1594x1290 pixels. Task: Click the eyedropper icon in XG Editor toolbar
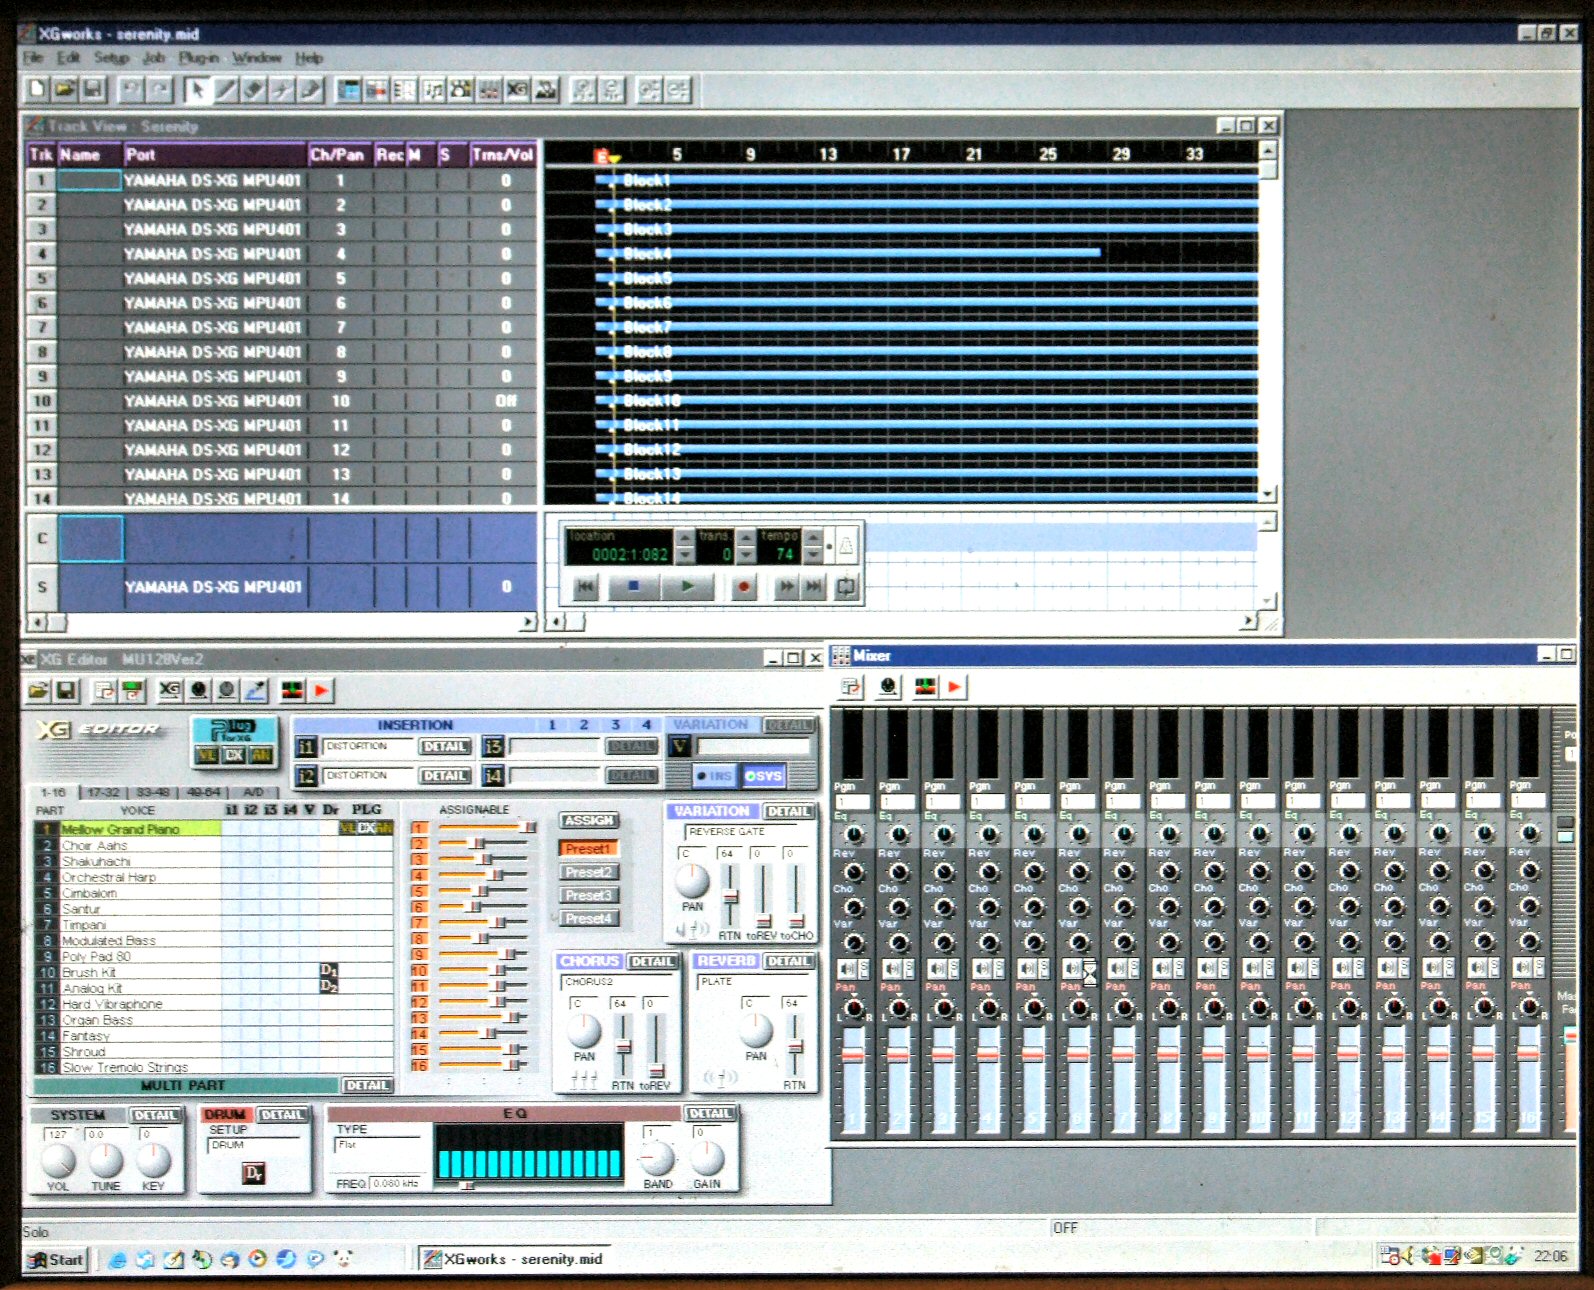[256, 690]
